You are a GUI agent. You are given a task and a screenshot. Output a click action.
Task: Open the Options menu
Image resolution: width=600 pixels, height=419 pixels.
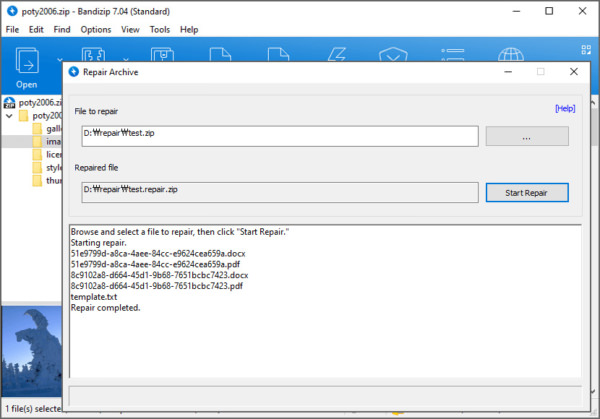[96, 30]
